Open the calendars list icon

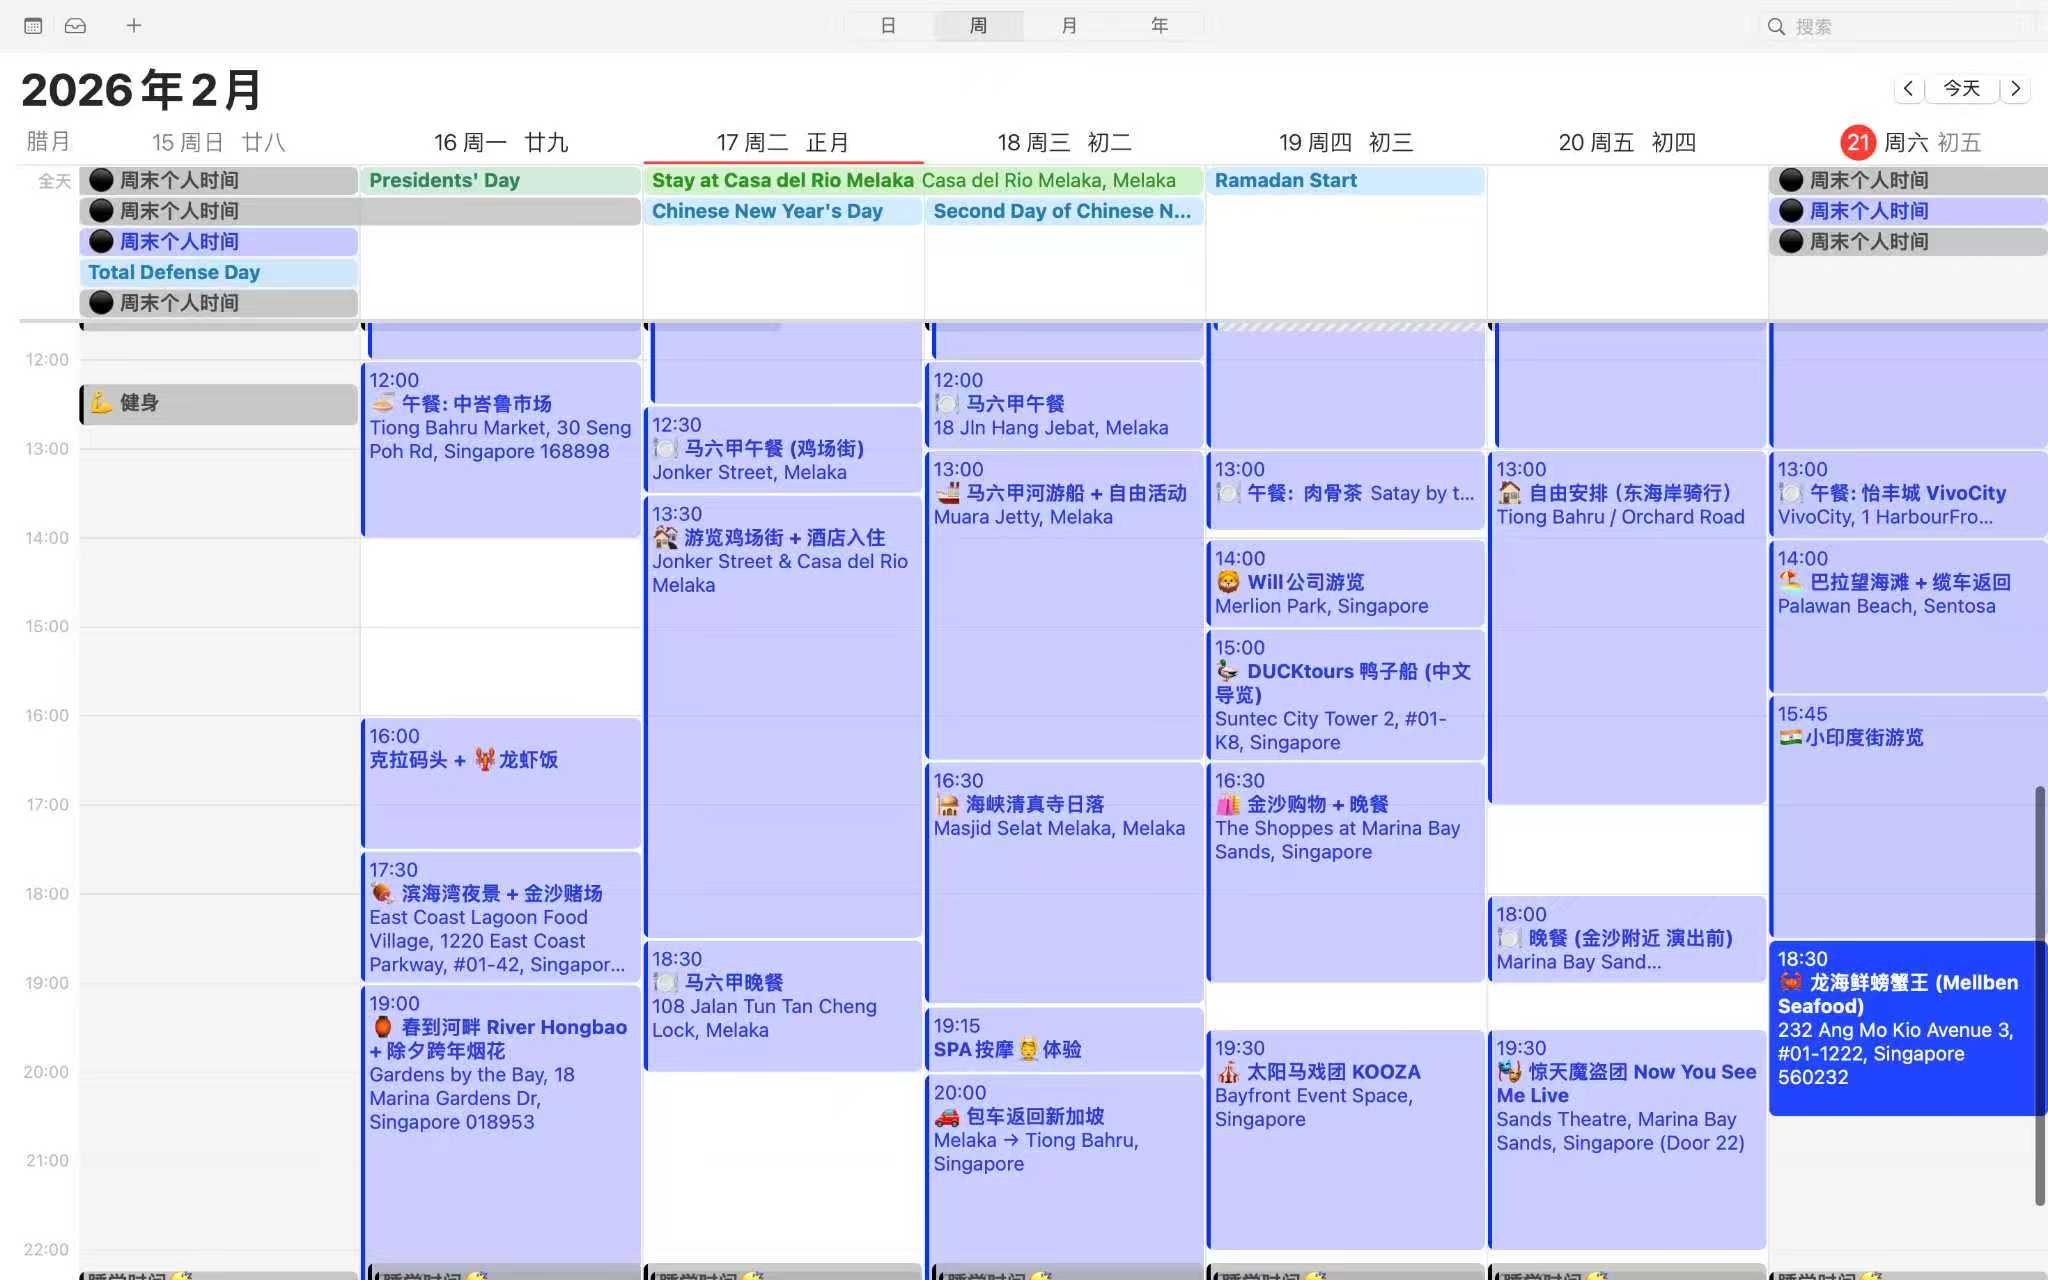point(33,26)
